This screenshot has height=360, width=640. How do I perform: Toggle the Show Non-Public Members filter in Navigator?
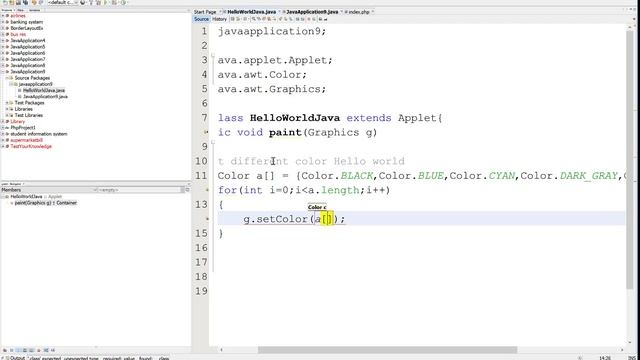25,350
